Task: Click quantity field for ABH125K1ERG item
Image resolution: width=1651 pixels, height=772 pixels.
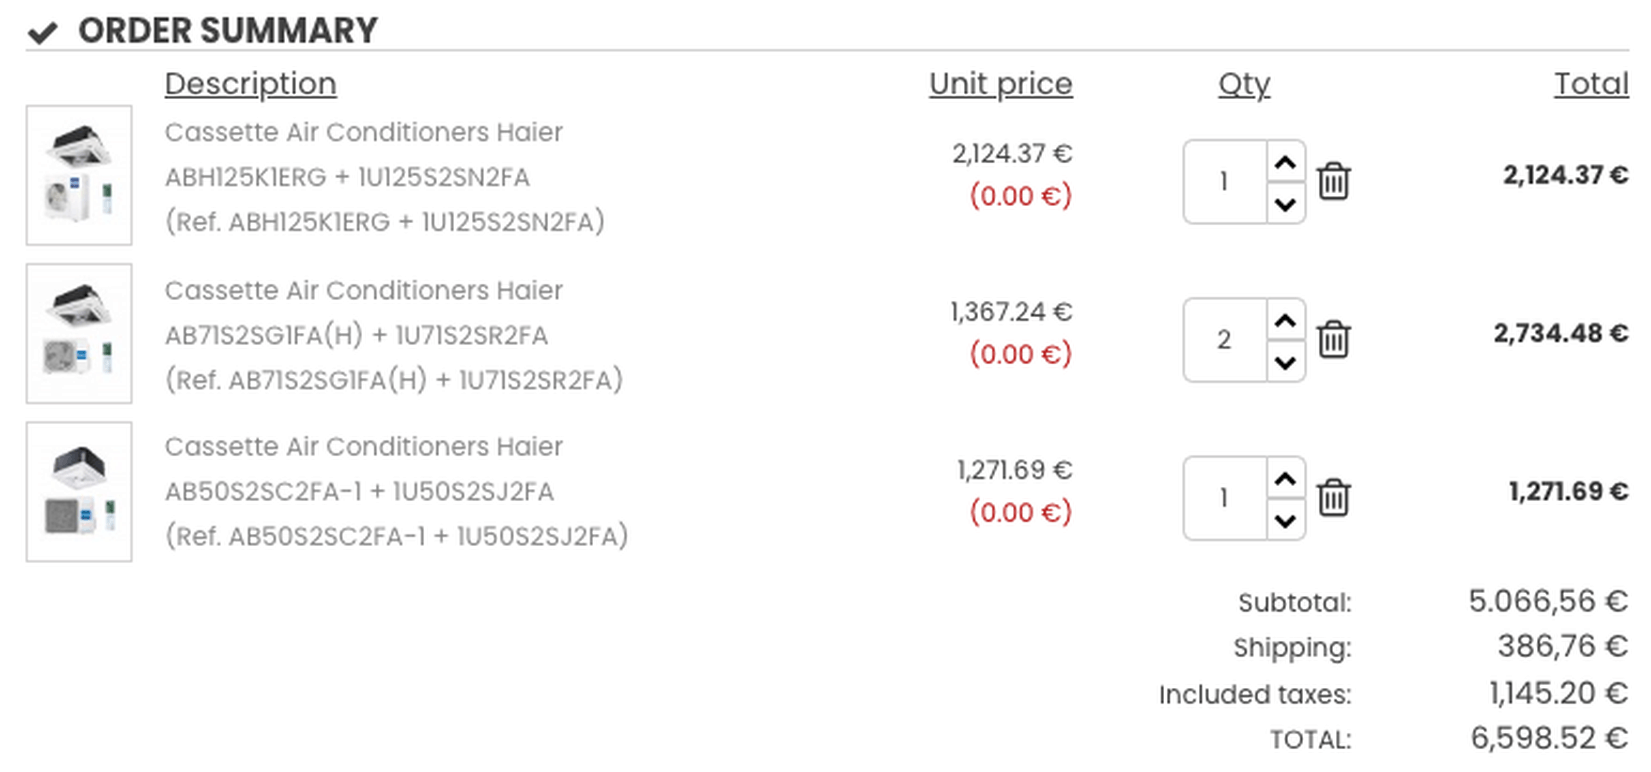Action: coord(1224,181)
